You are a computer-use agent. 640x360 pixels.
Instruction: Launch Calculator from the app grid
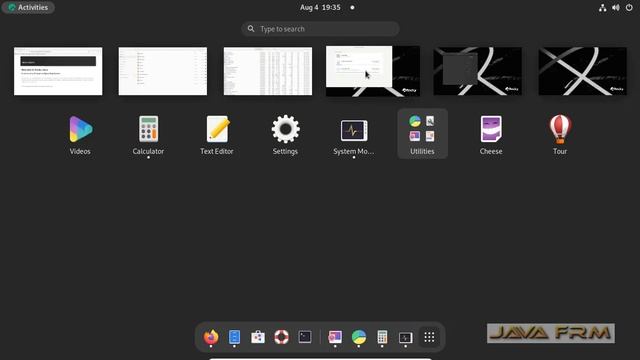point(148,135)
